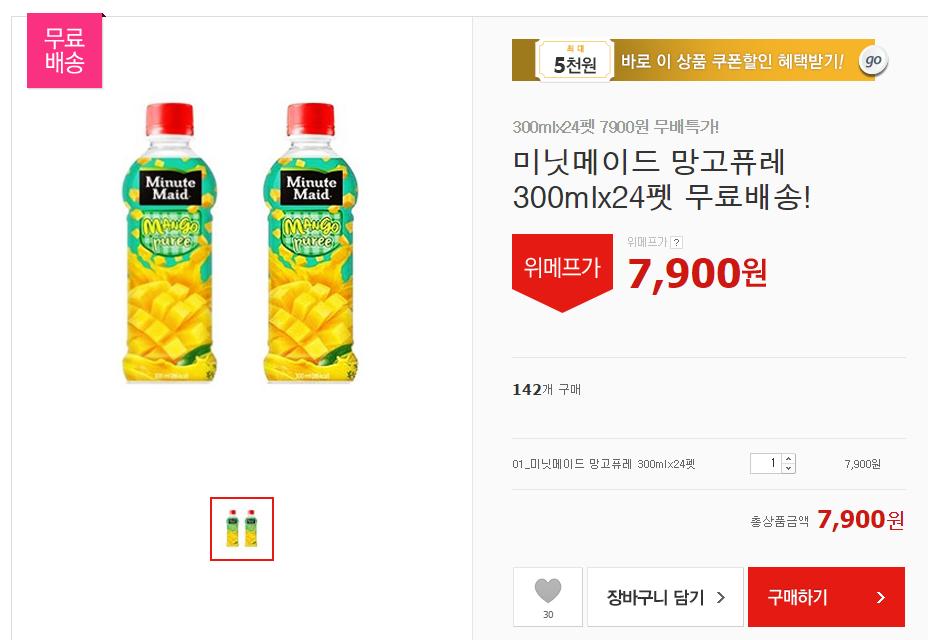Click the chevron arrow on 구매하기
Image resolution: width=928 pixels, height=640 pixels.
pyautogui.click(x=881, y=597)
